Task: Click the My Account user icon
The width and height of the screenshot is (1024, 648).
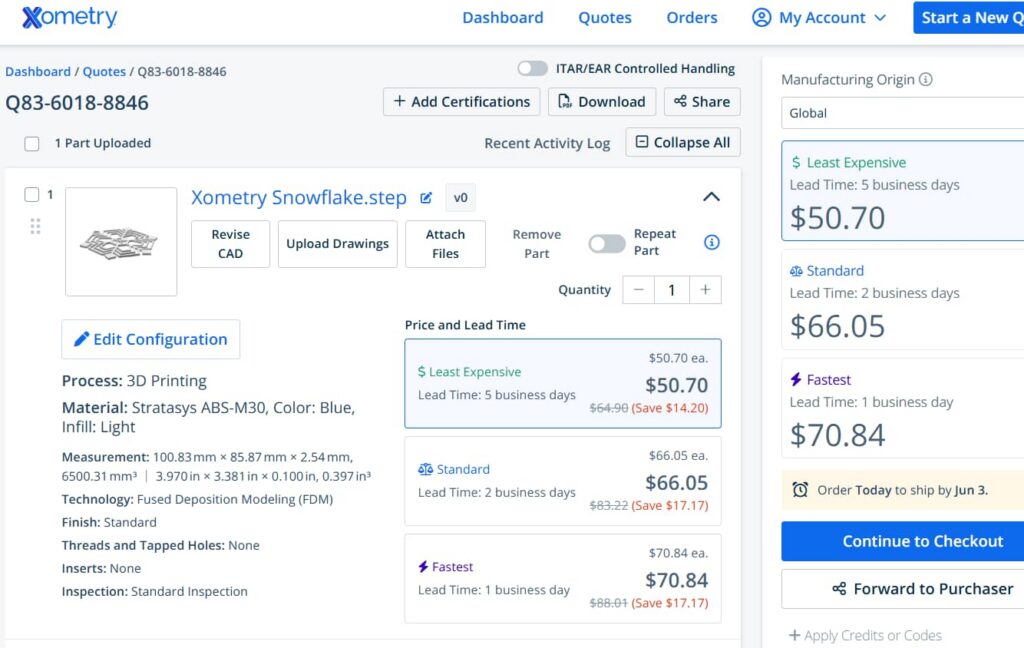Action: point(761,18)
